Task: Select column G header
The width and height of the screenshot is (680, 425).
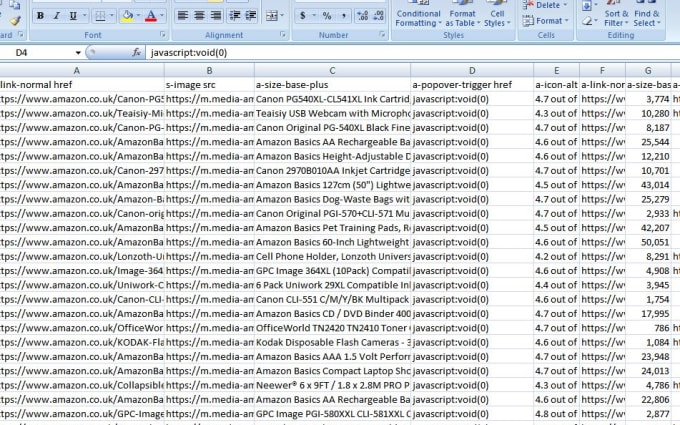Action: [x=648, y=70]
